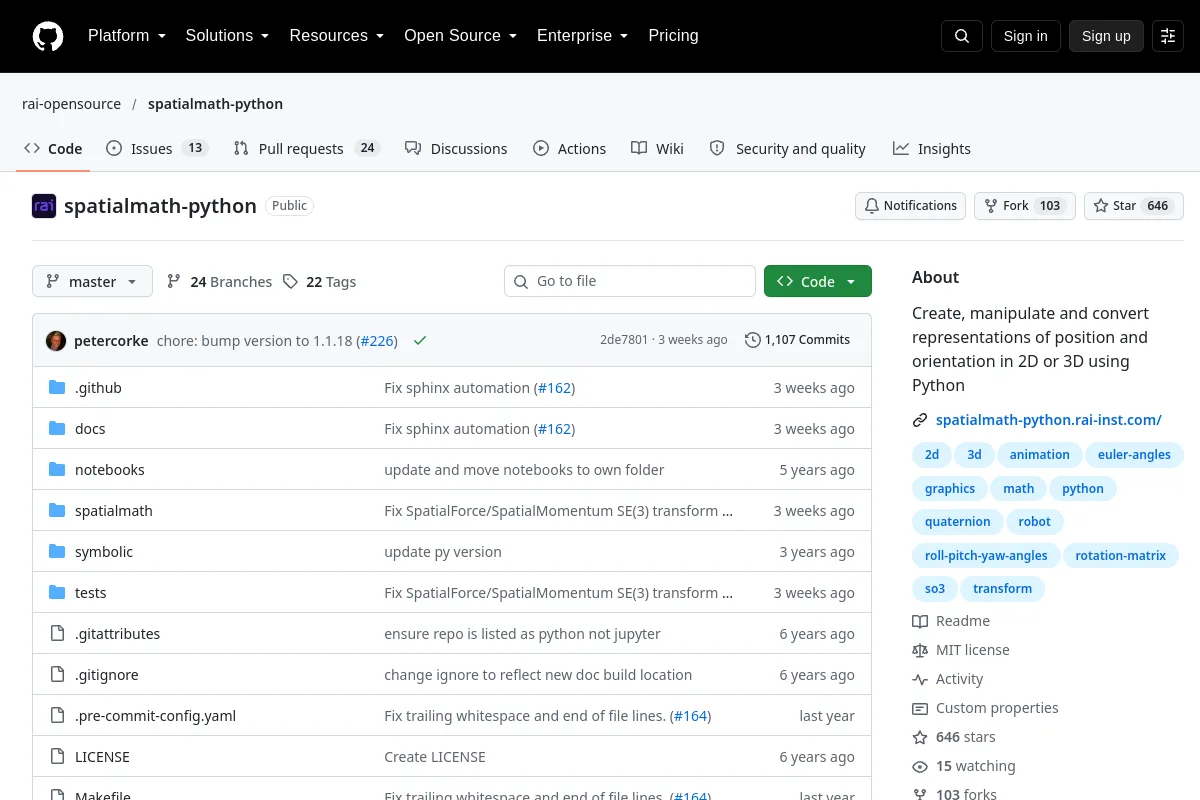View 24 Branches link
The image size is (1200, 800).
tap(219, 282)
